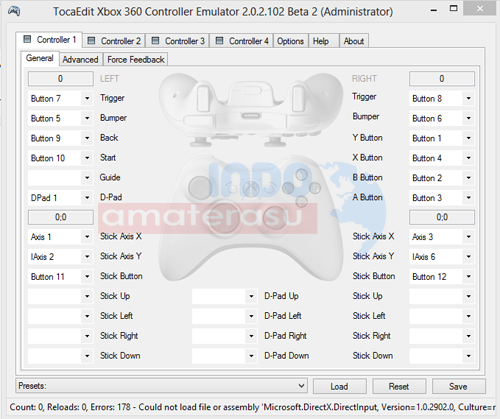Switch to the Controller 2 tab

coord(114,41)
